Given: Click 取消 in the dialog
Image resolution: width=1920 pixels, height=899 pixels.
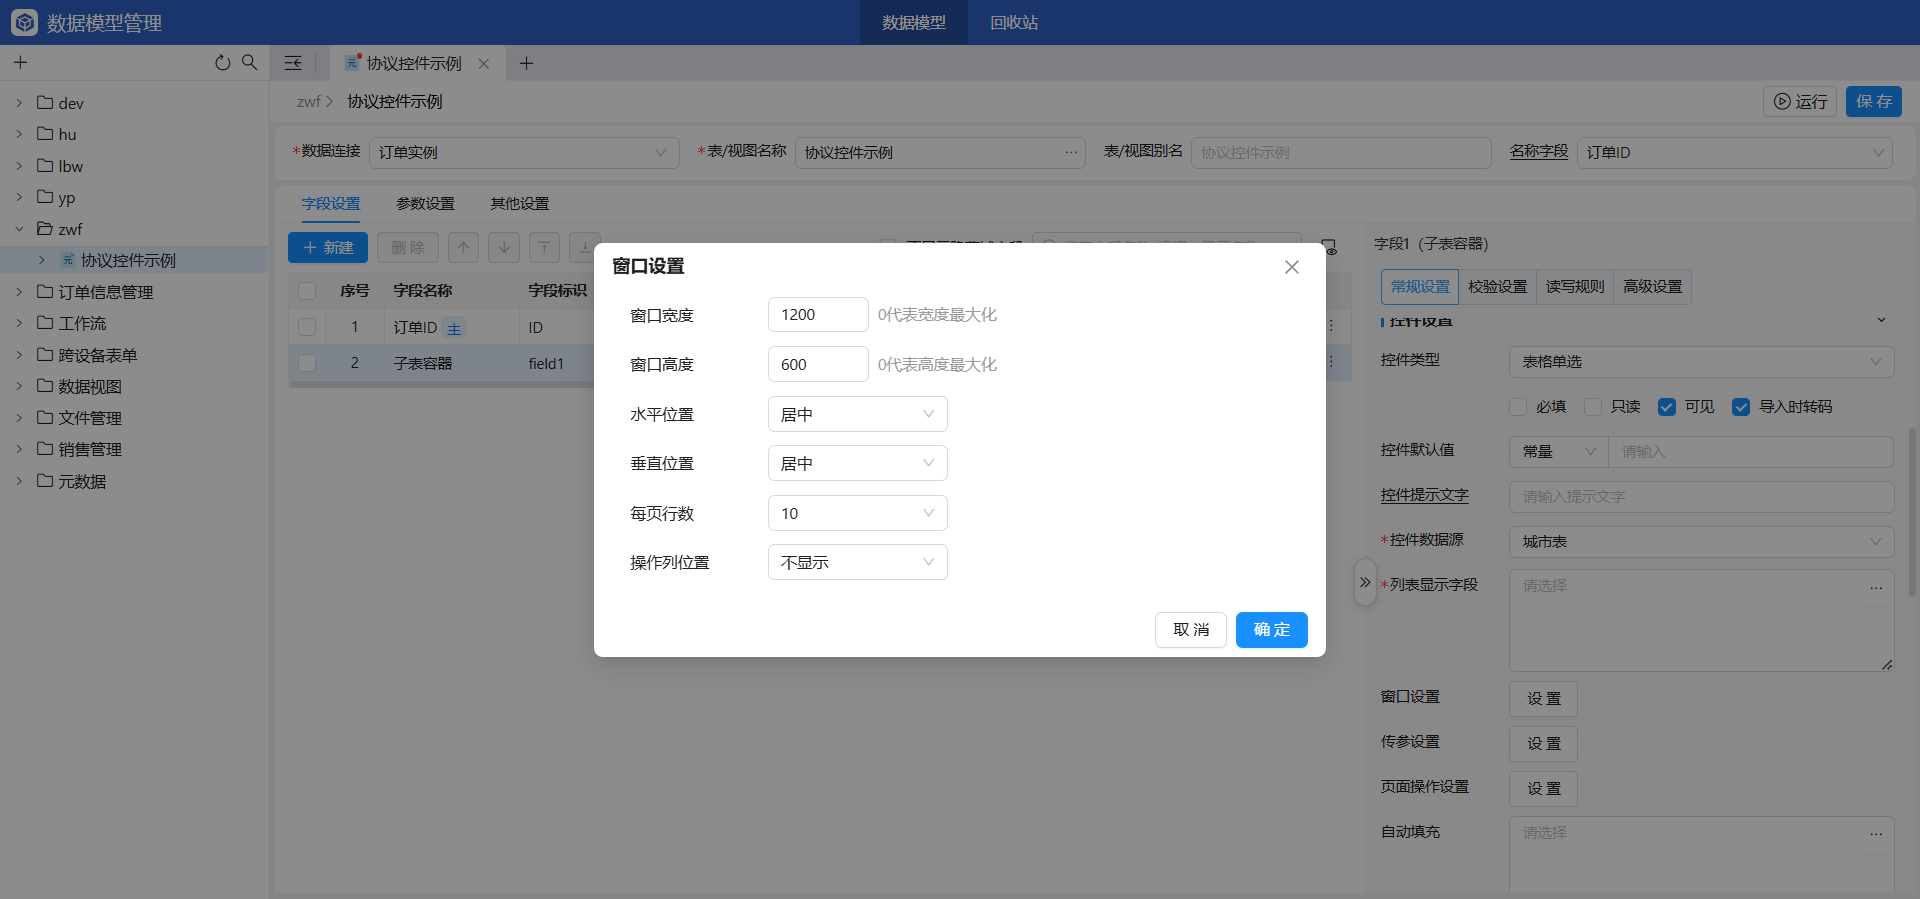Looking at the screenshot, I should pos(1191,630).
